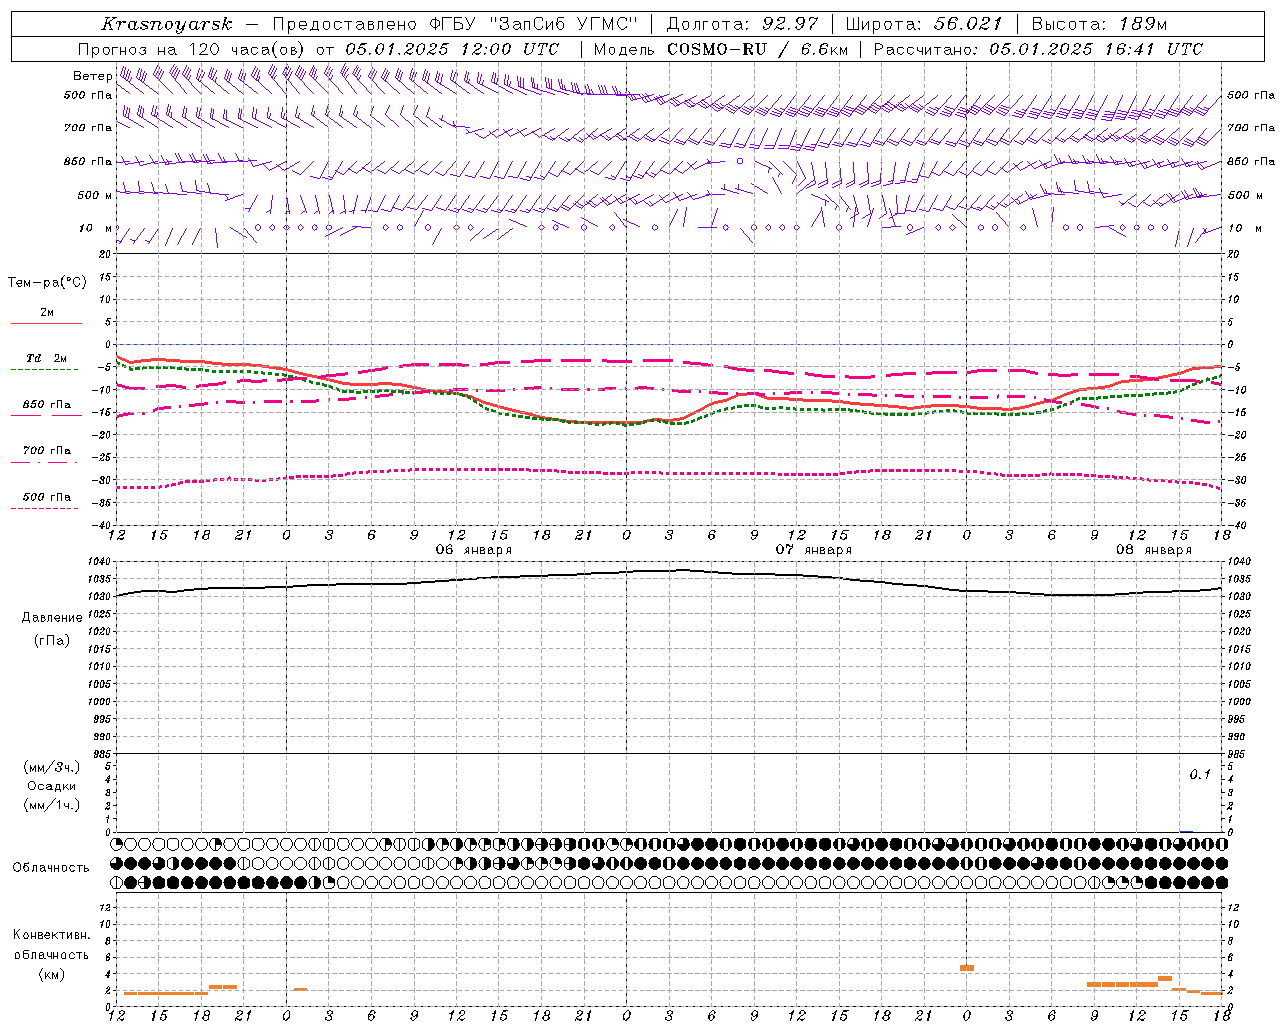Click the 'Модель COSMO-RU / 6.6км' text

click(720, 49)
